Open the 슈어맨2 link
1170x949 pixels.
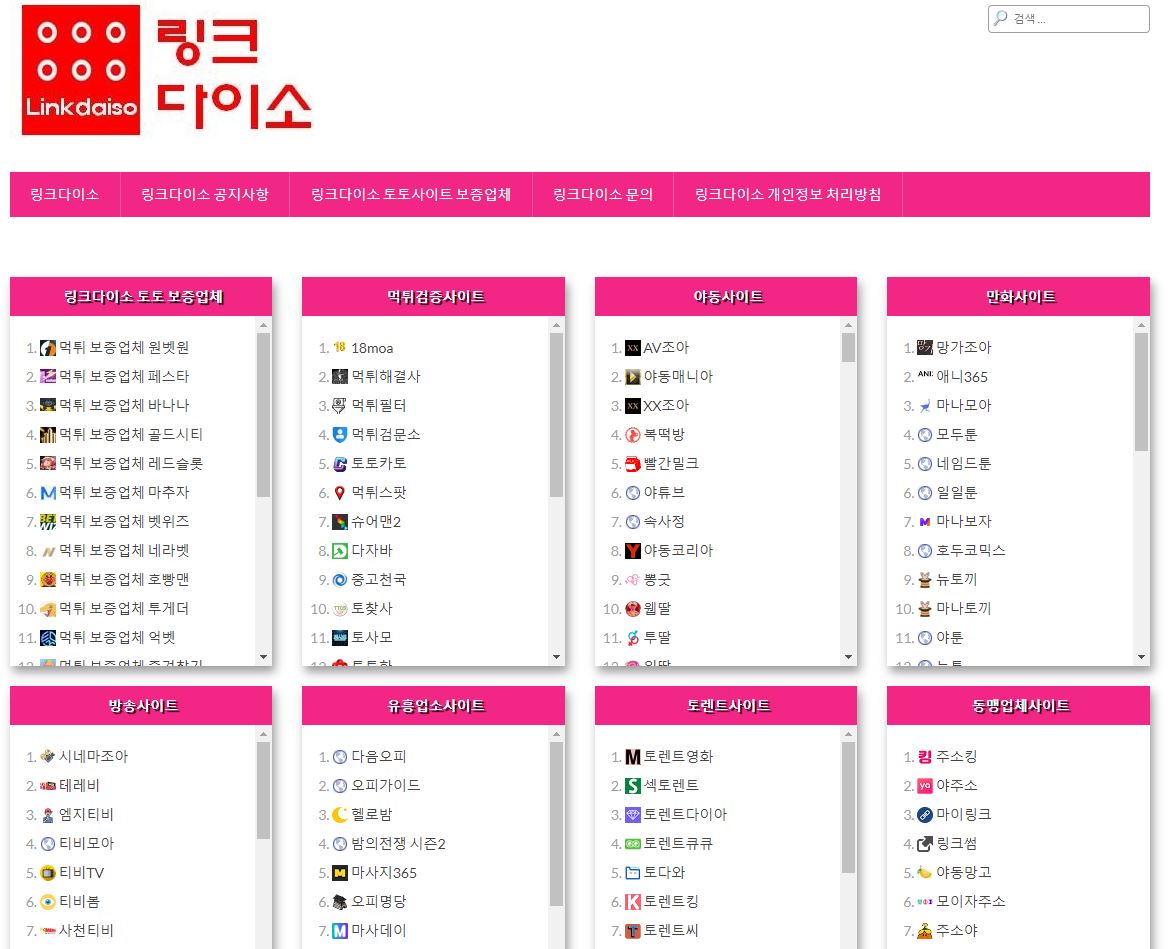pos(376,522)
